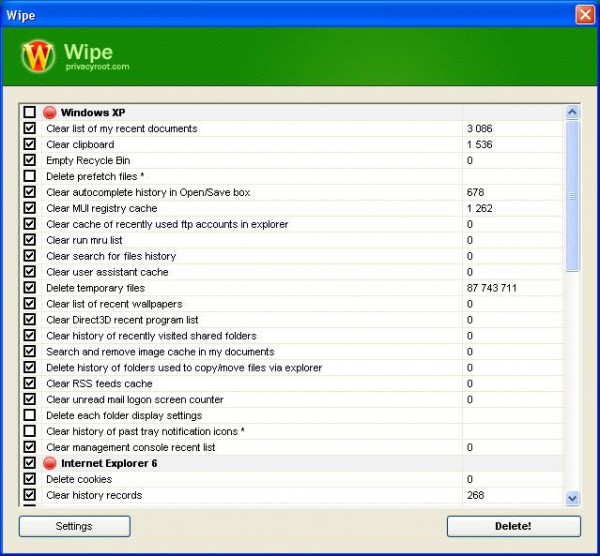Uncheck the Empty Recycle Bin checkbox

point(29,160)
